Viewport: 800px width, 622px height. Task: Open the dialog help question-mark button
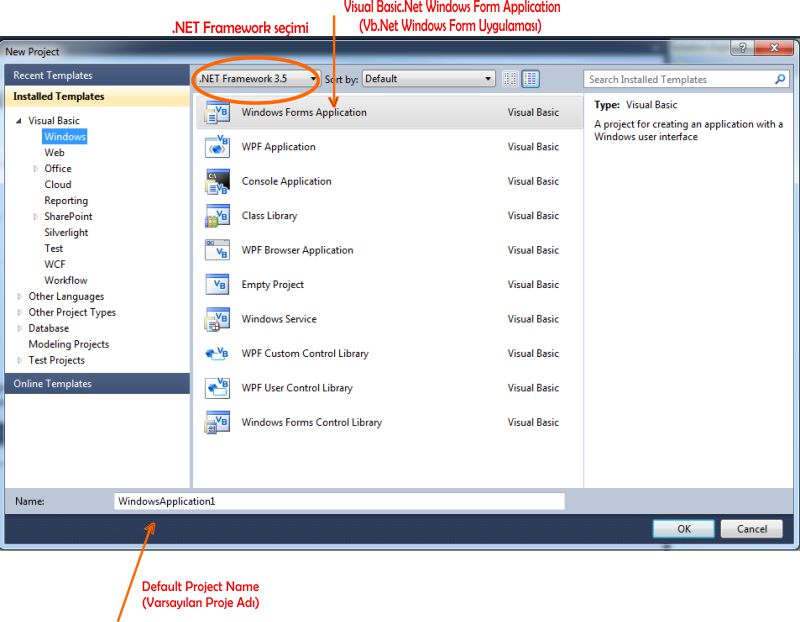[742, 48]
